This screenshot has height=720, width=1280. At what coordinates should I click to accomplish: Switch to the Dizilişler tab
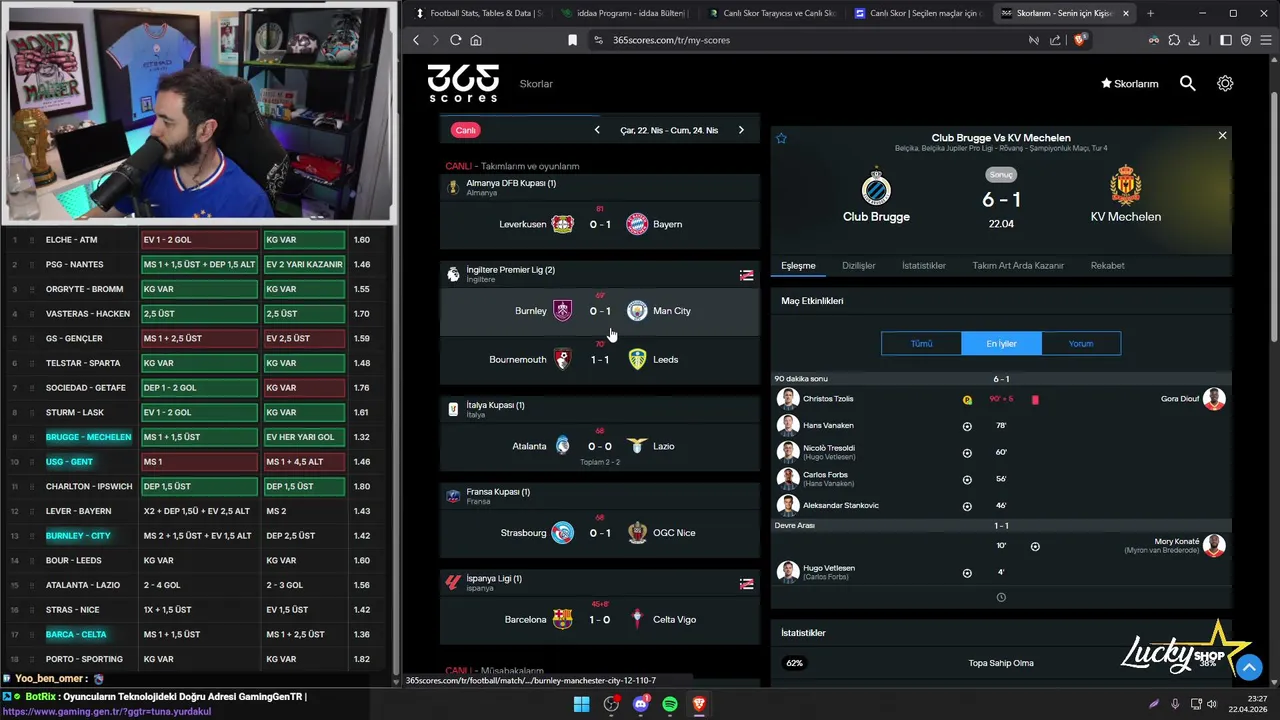858,266
